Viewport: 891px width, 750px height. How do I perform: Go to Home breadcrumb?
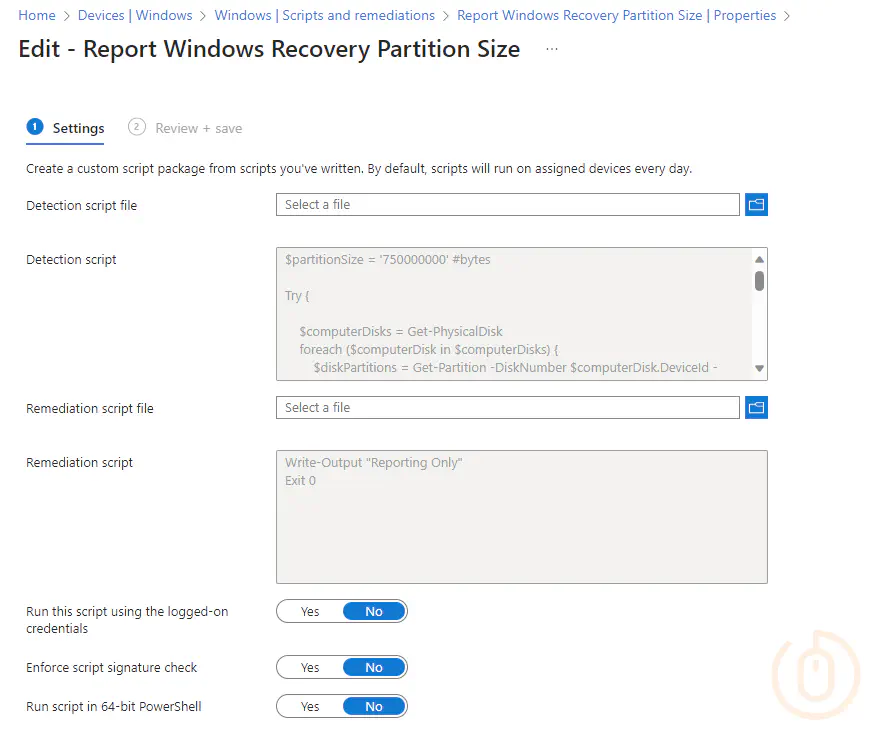coord(37,15)
